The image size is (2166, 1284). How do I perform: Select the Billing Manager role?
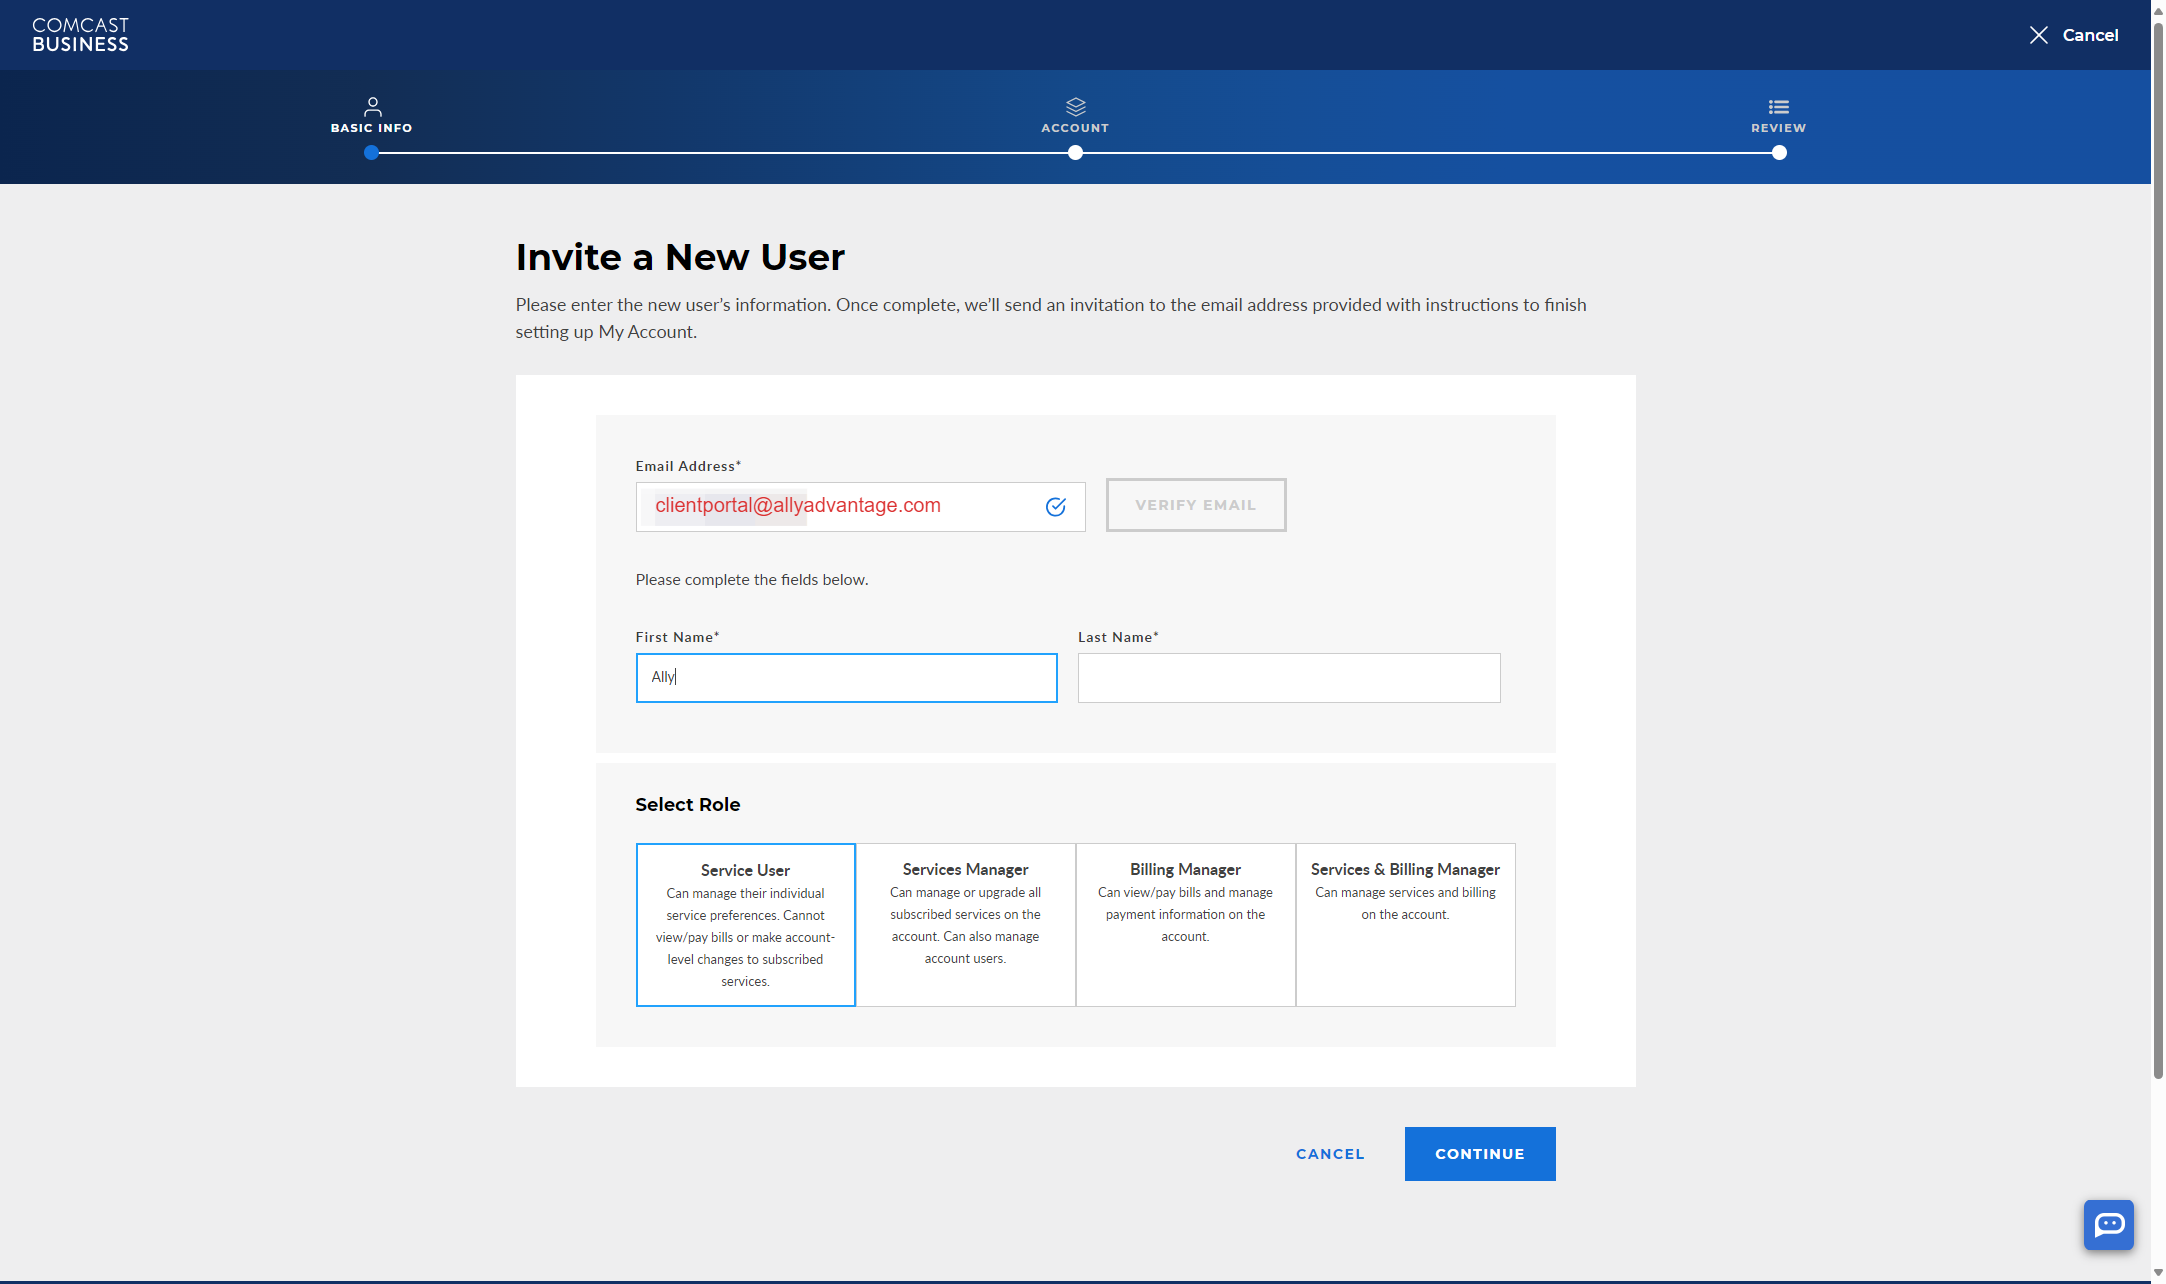1185,925
